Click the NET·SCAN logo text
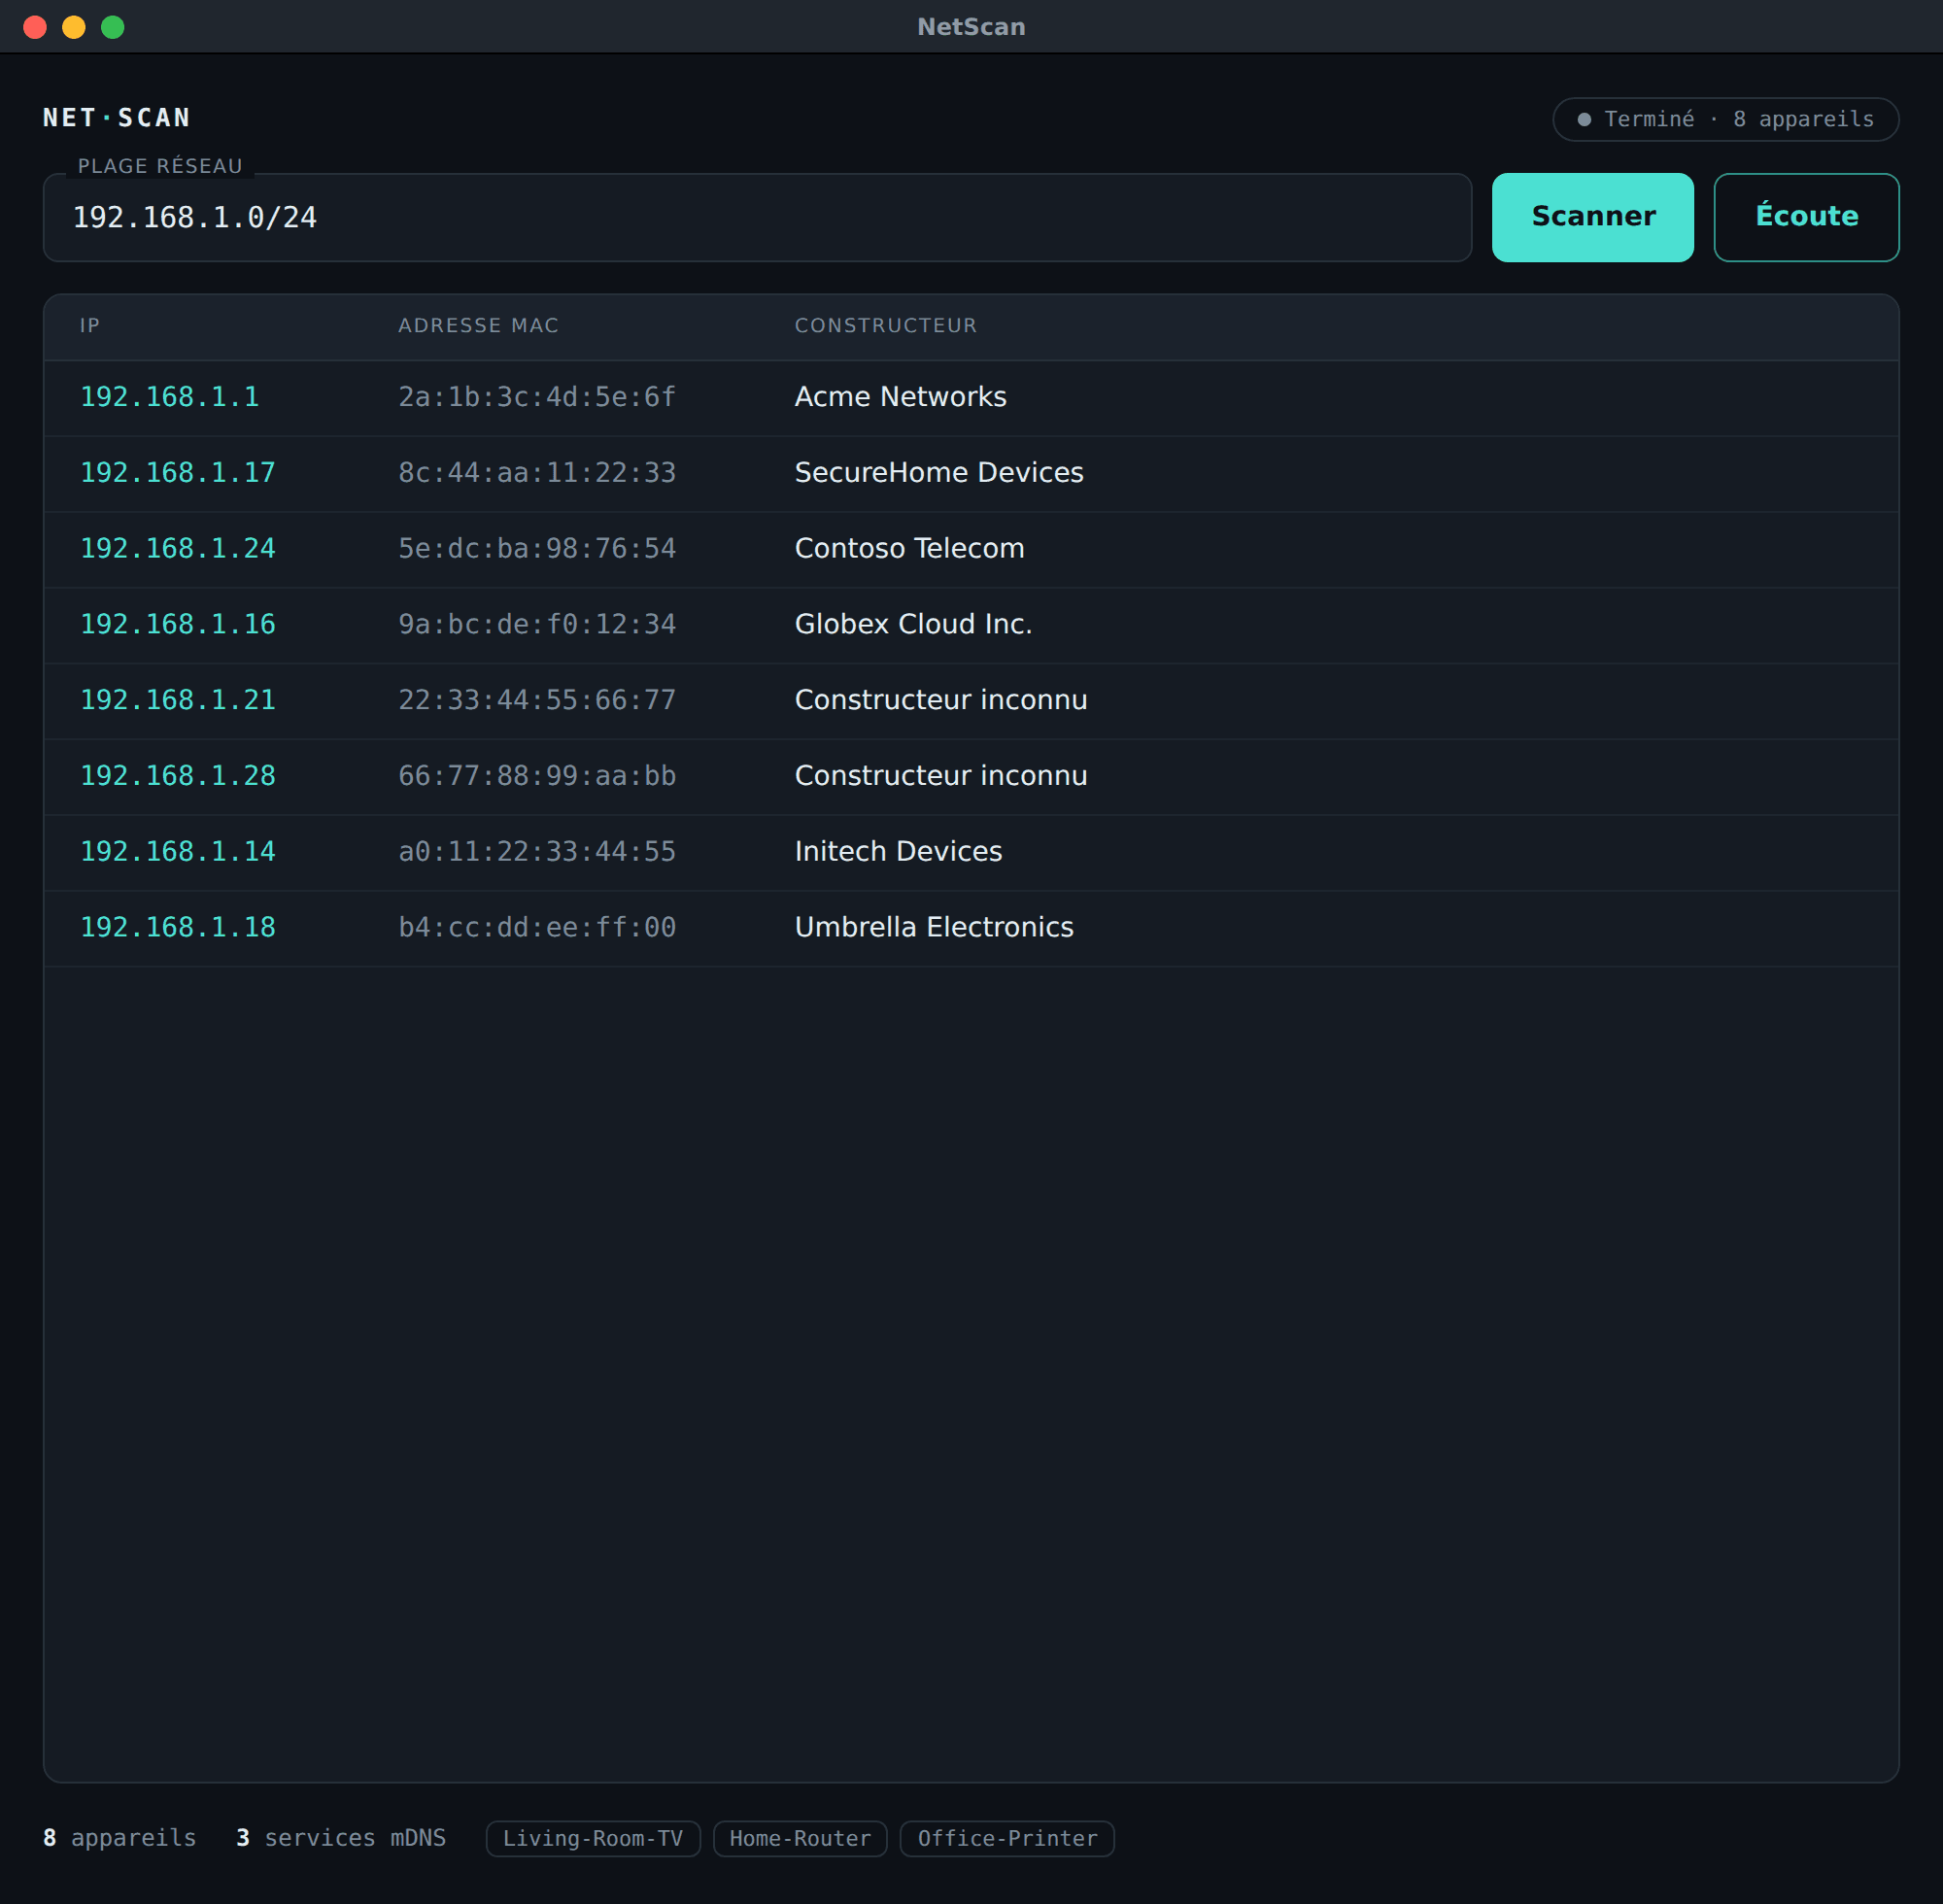The height and width of the screenshot is (1904, 1943). [x=116, y=118]
